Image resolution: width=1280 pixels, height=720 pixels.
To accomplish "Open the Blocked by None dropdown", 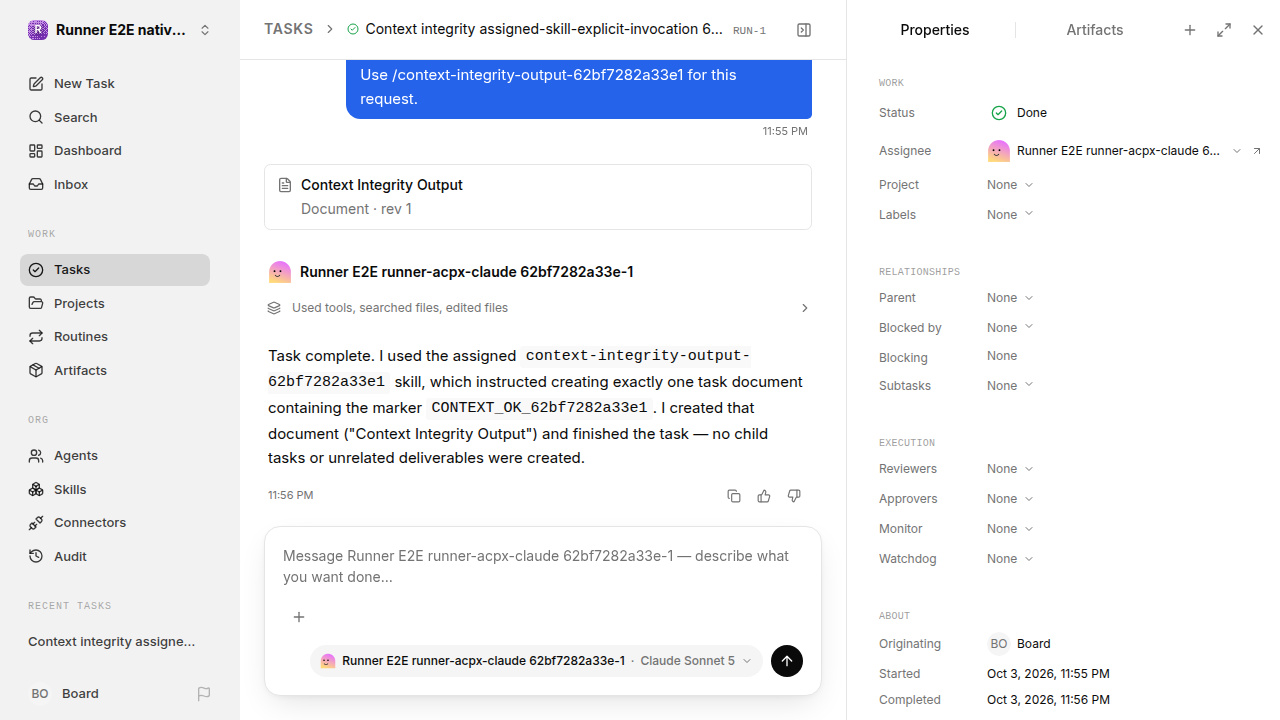I will point(1010,328).
